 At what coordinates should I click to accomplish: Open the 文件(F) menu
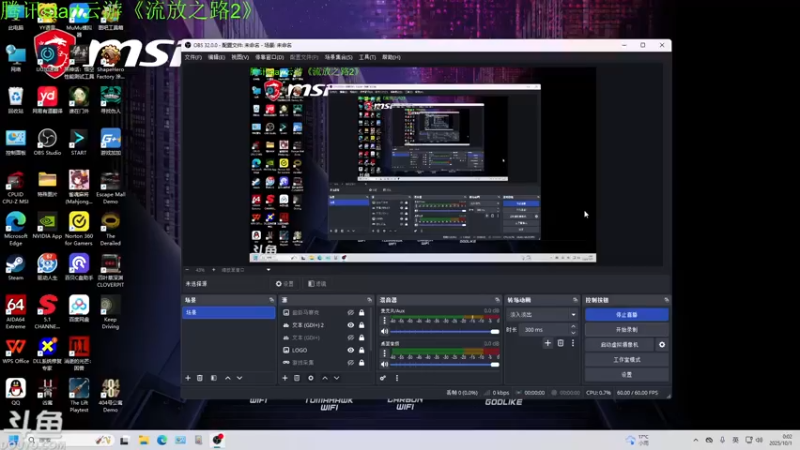coord(193,57)
